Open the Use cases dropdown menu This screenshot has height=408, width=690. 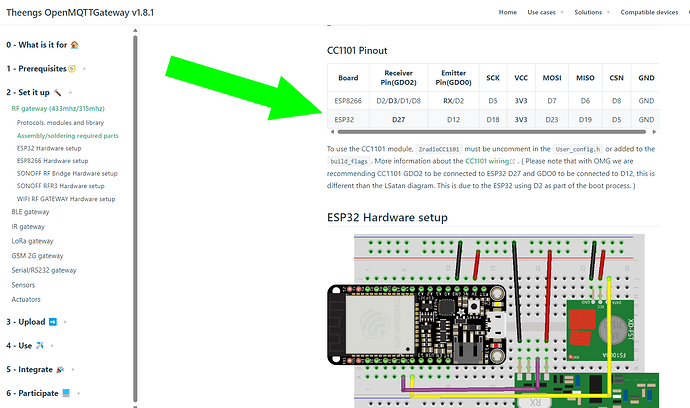pyautogui.click(x=545, y=12)
